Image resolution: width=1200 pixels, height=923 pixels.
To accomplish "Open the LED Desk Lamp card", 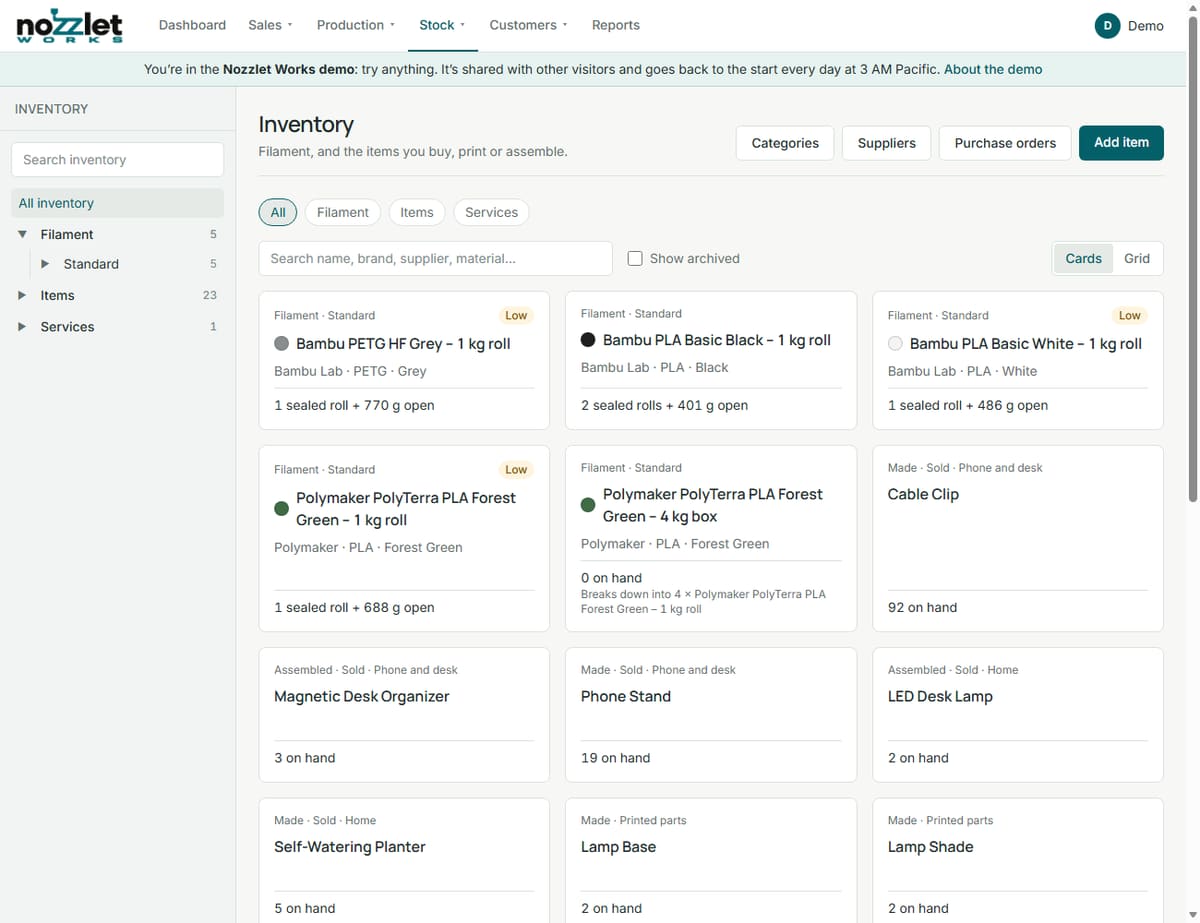I will click(1018, 714).
